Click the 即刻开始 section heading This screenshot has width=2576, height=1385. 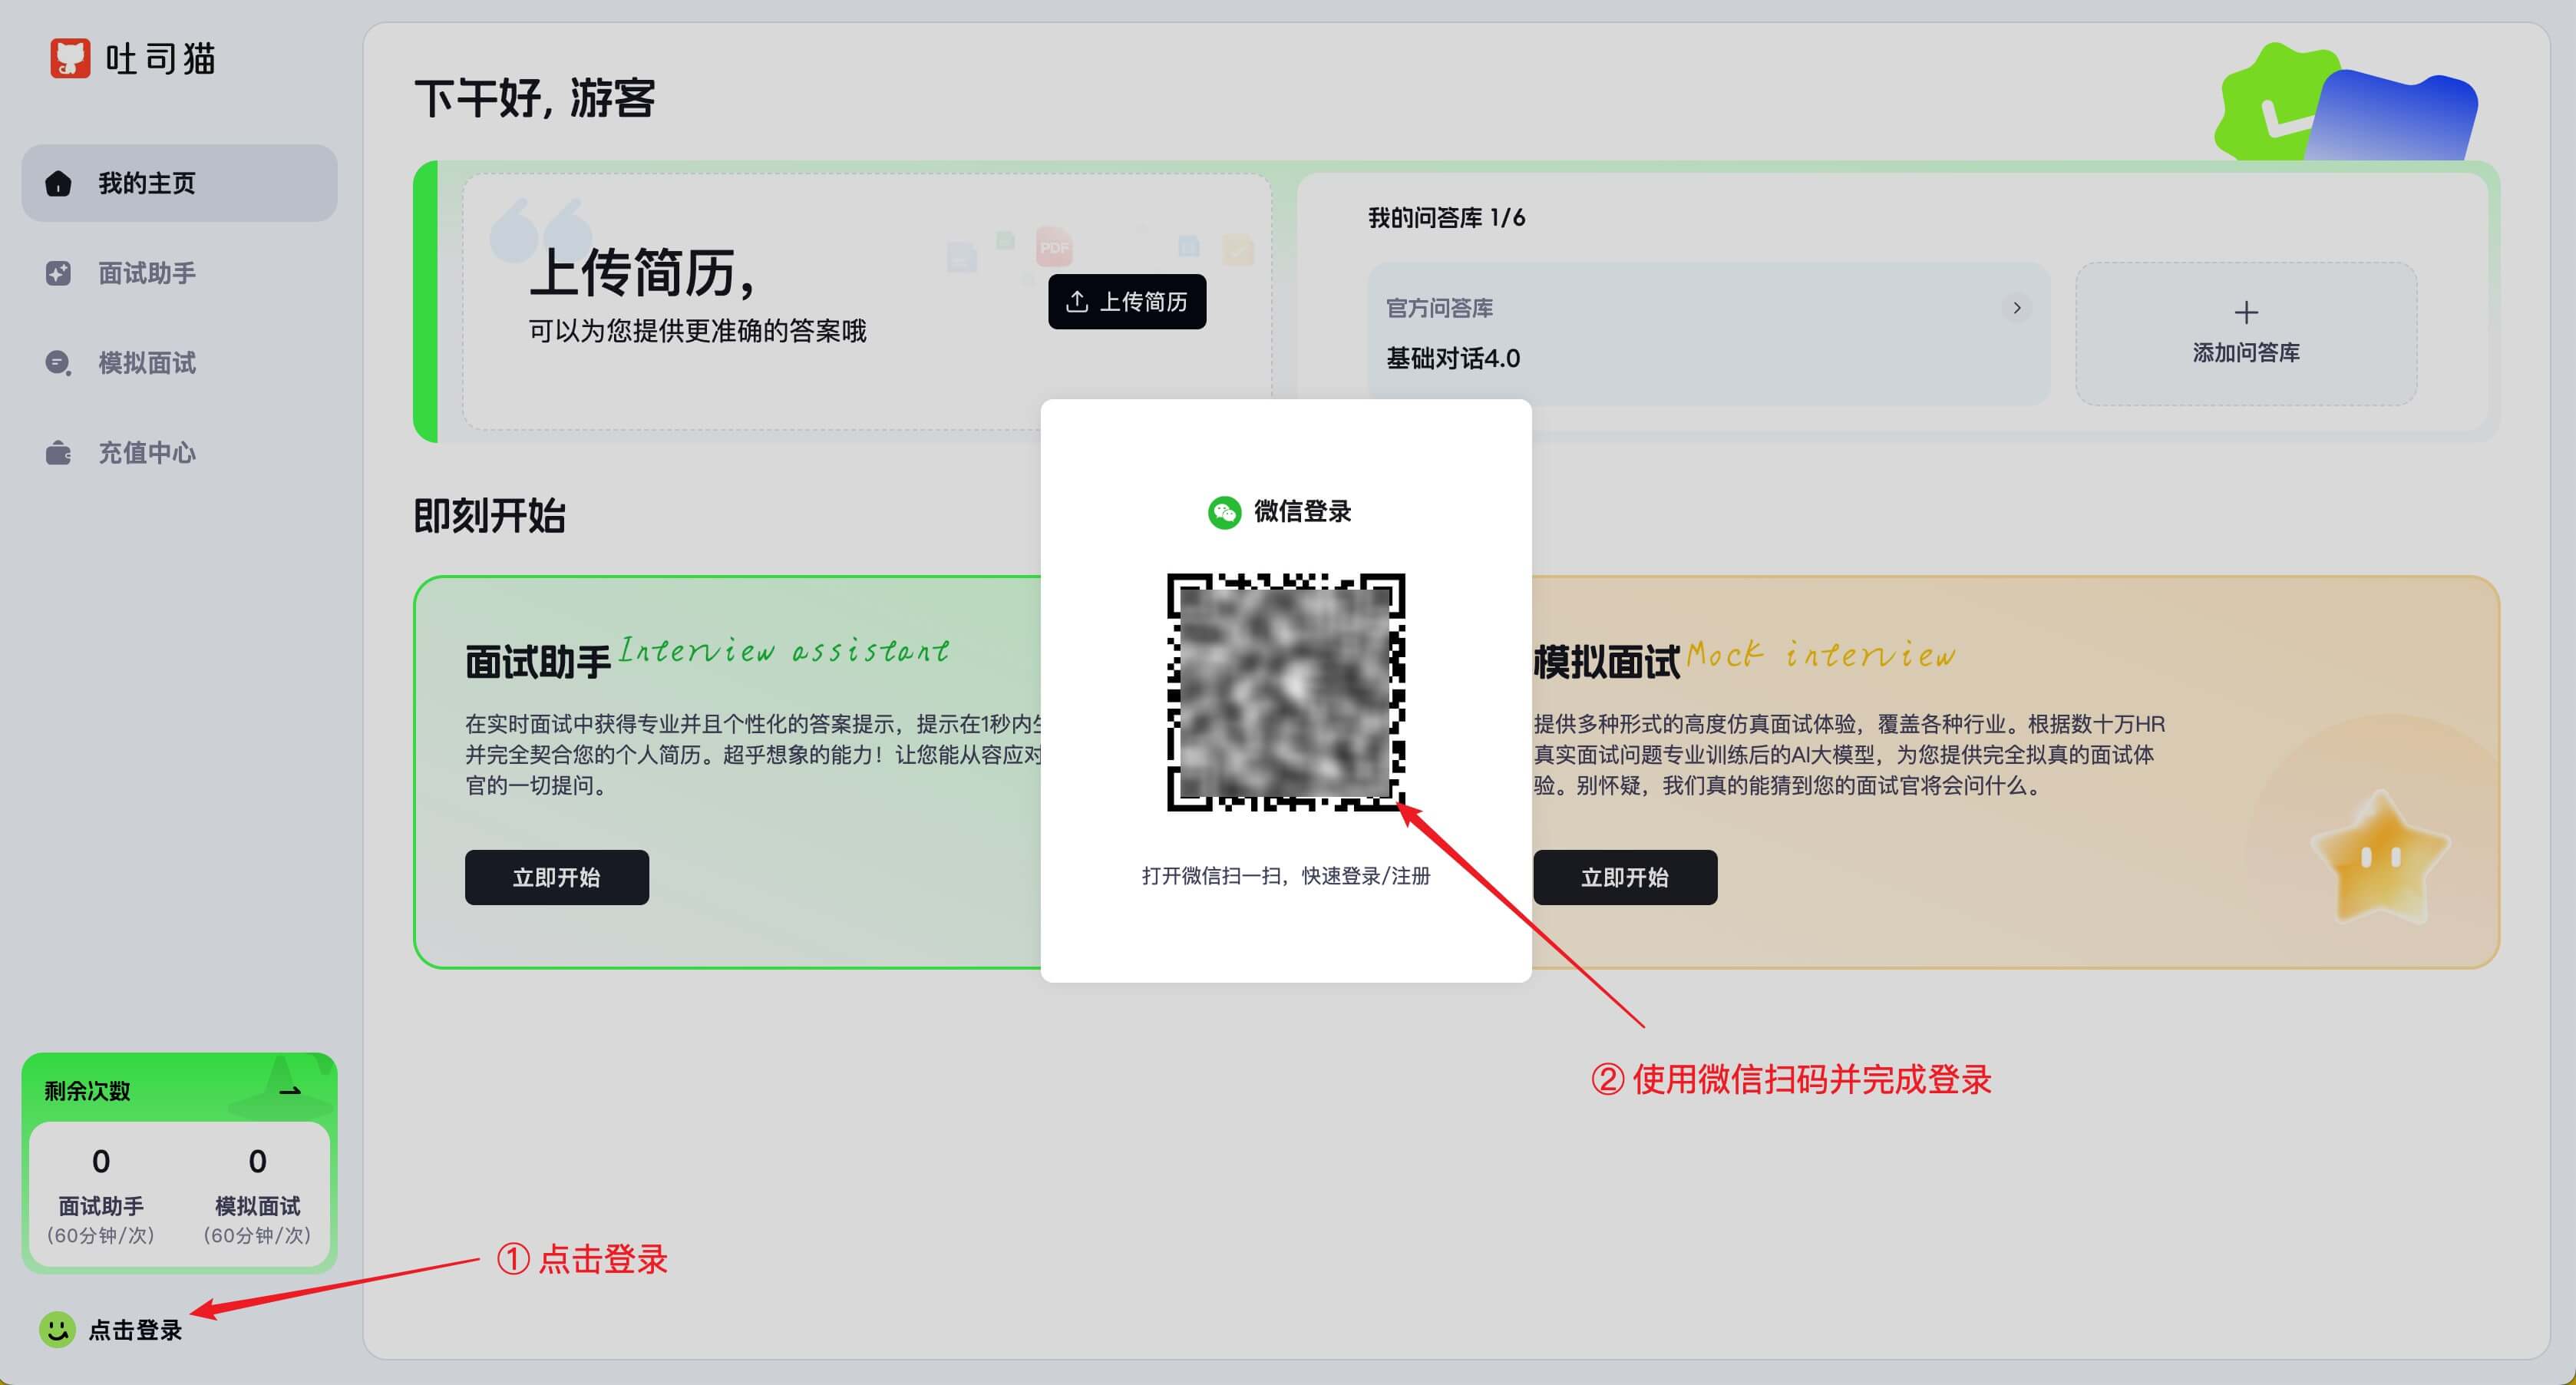coord(489,515)
